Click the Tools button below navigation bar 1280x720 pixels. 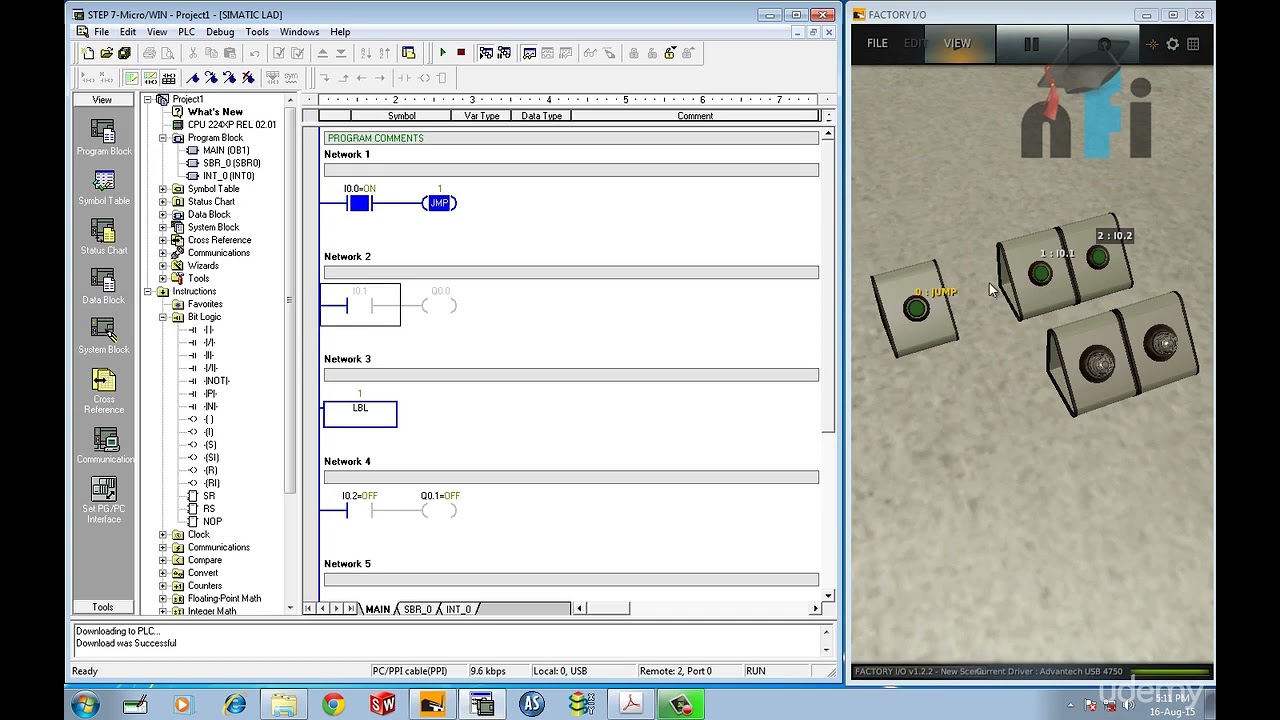(102, 607)
